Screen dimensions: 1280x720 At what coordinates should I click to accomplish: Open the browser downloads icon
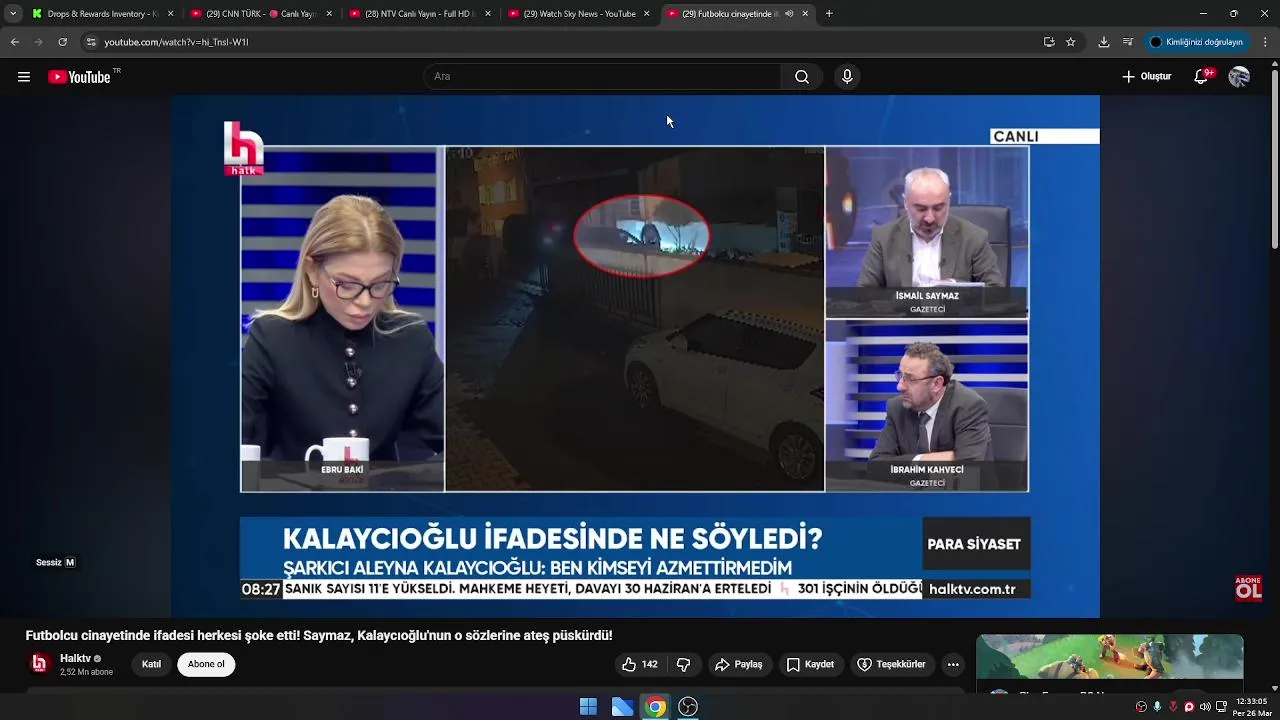[x=1104, y=42]
